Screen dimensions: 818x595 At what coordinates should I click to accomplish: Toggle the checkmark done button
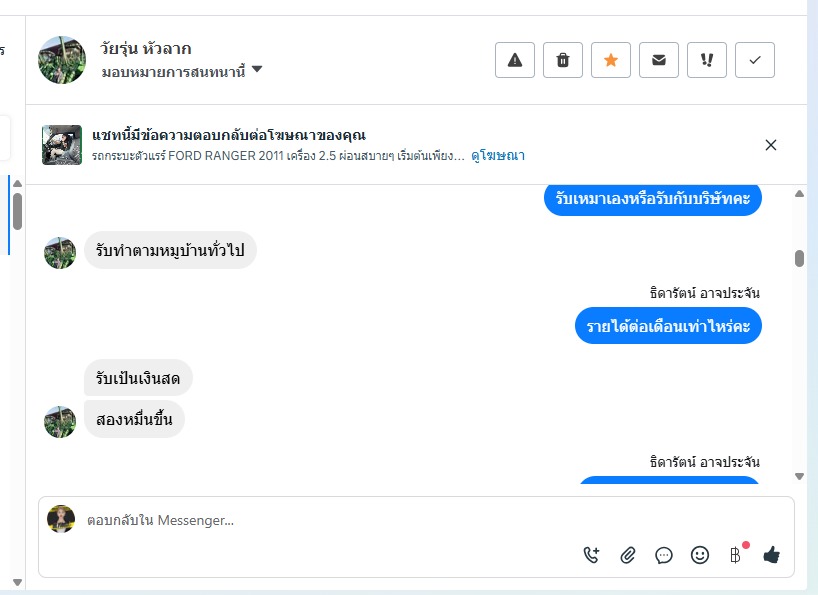coord(755,60)
